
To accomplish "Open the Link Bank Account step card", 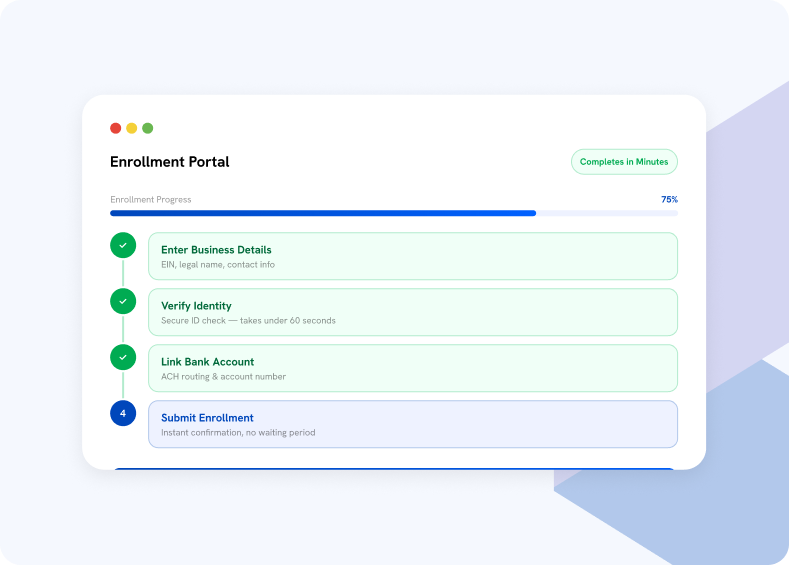I will pos(413,368).
